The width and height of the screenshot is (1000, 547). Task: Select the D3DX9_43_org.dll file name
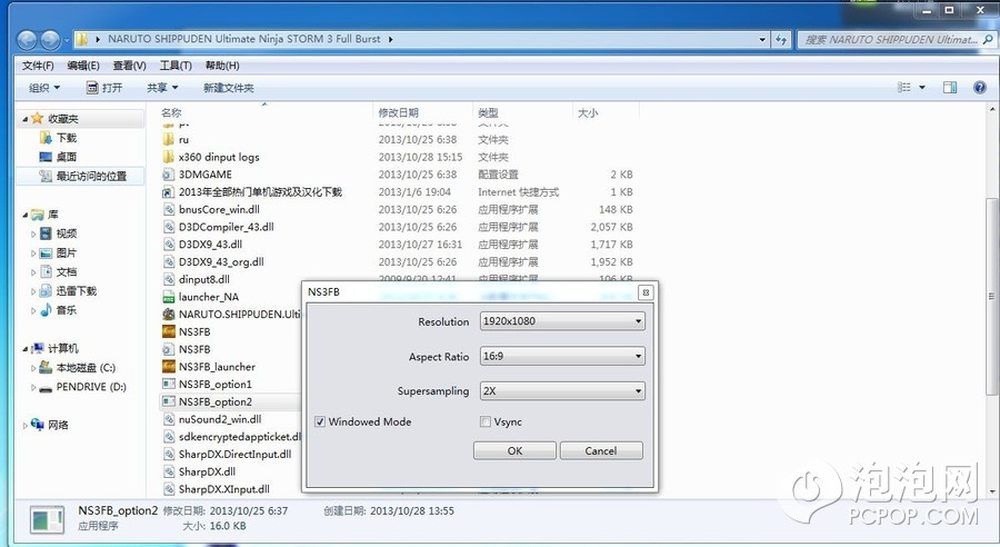coord(221,262)
